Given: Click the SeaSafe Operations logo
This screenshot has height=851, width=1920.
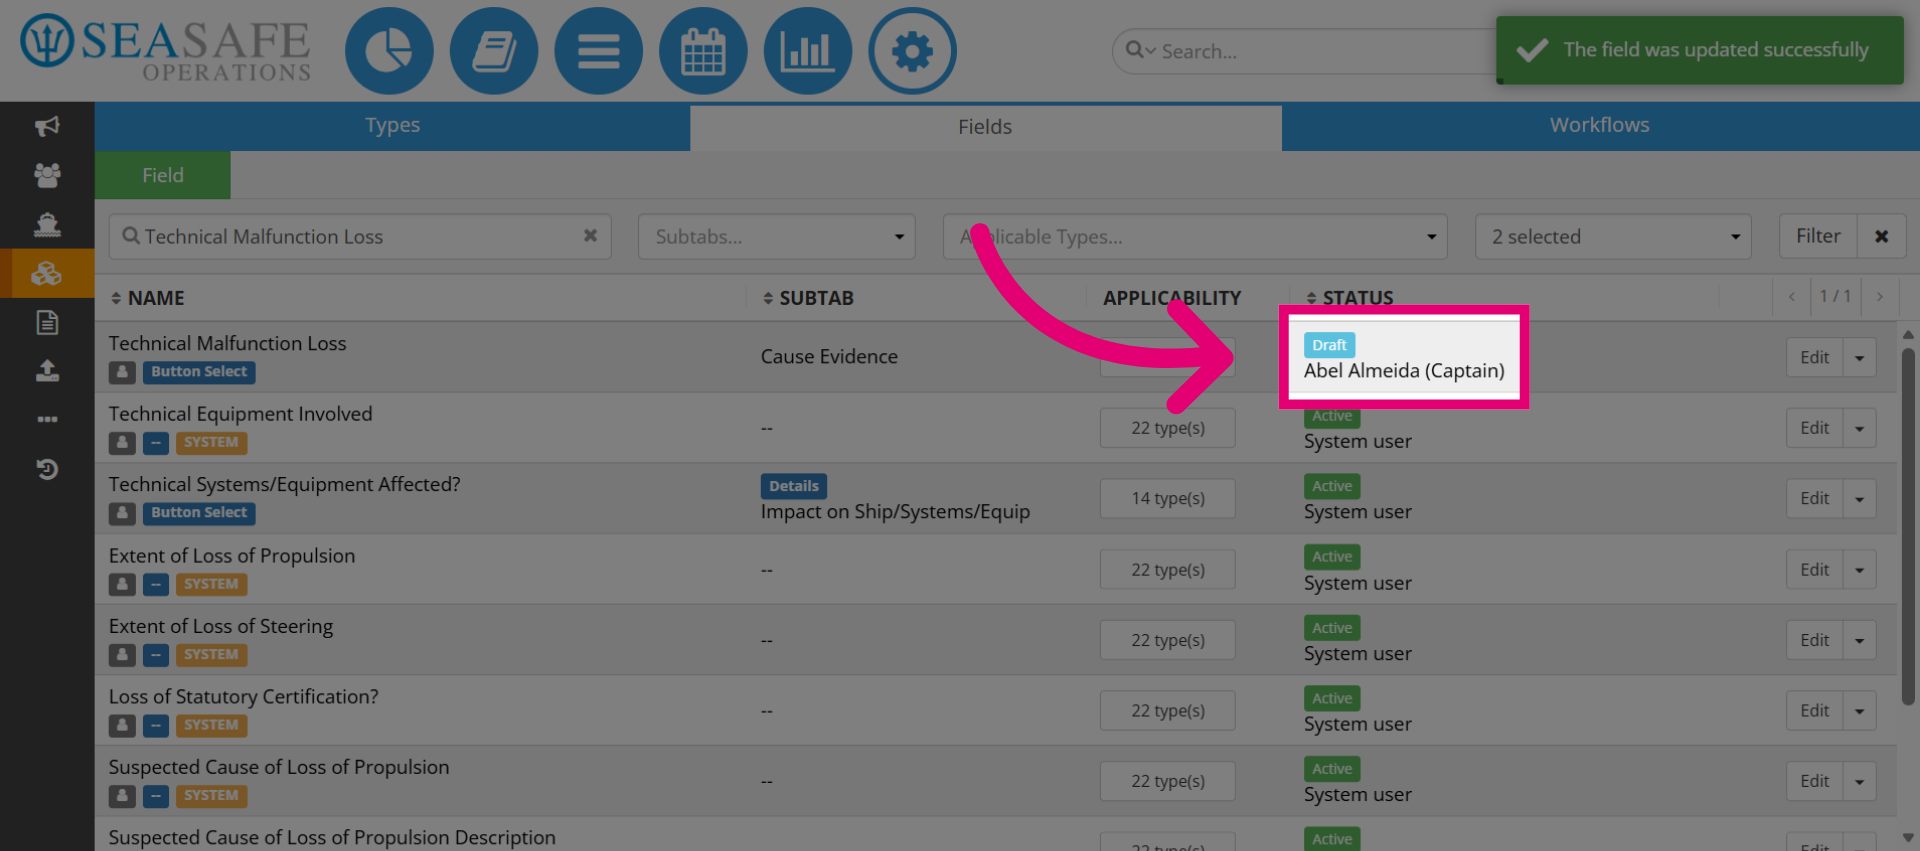Looking at the screenshot, I should tap(167, 48).
